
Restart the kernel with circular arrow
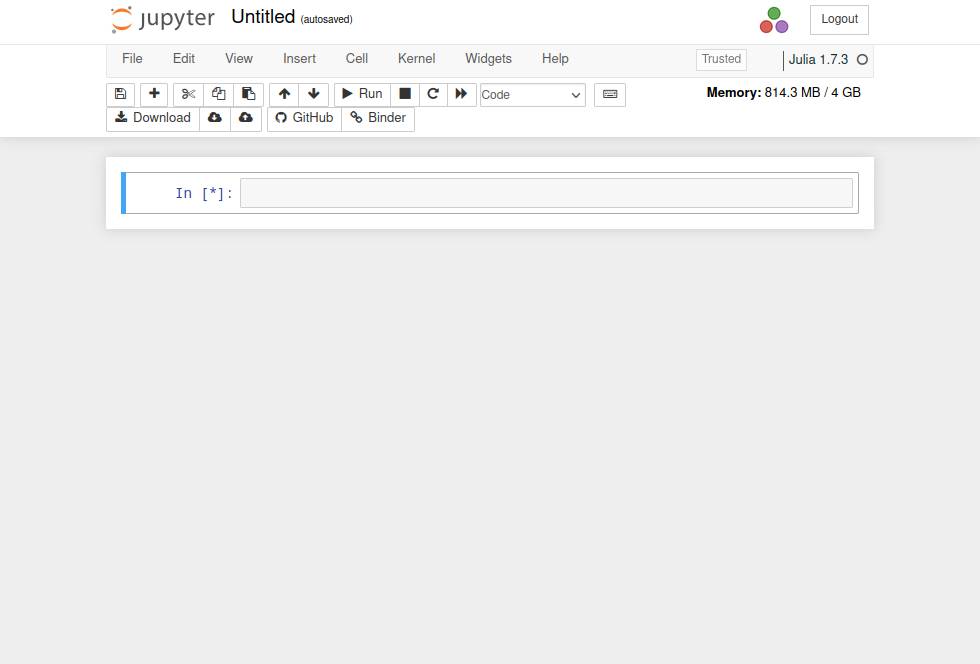[433, 94]
